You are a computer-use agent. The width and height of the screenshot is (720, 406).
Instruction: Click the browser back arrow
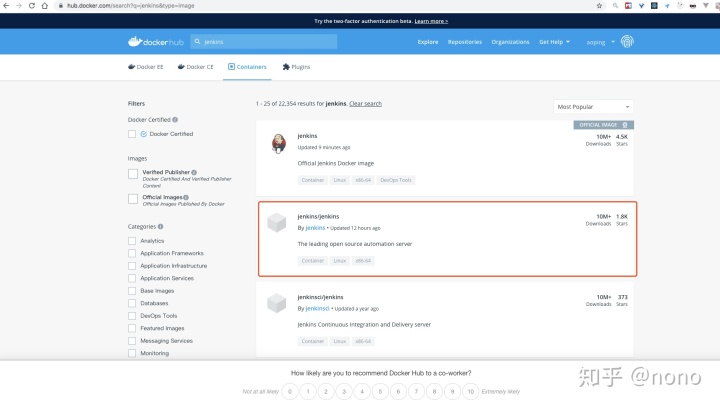[6, 6]
